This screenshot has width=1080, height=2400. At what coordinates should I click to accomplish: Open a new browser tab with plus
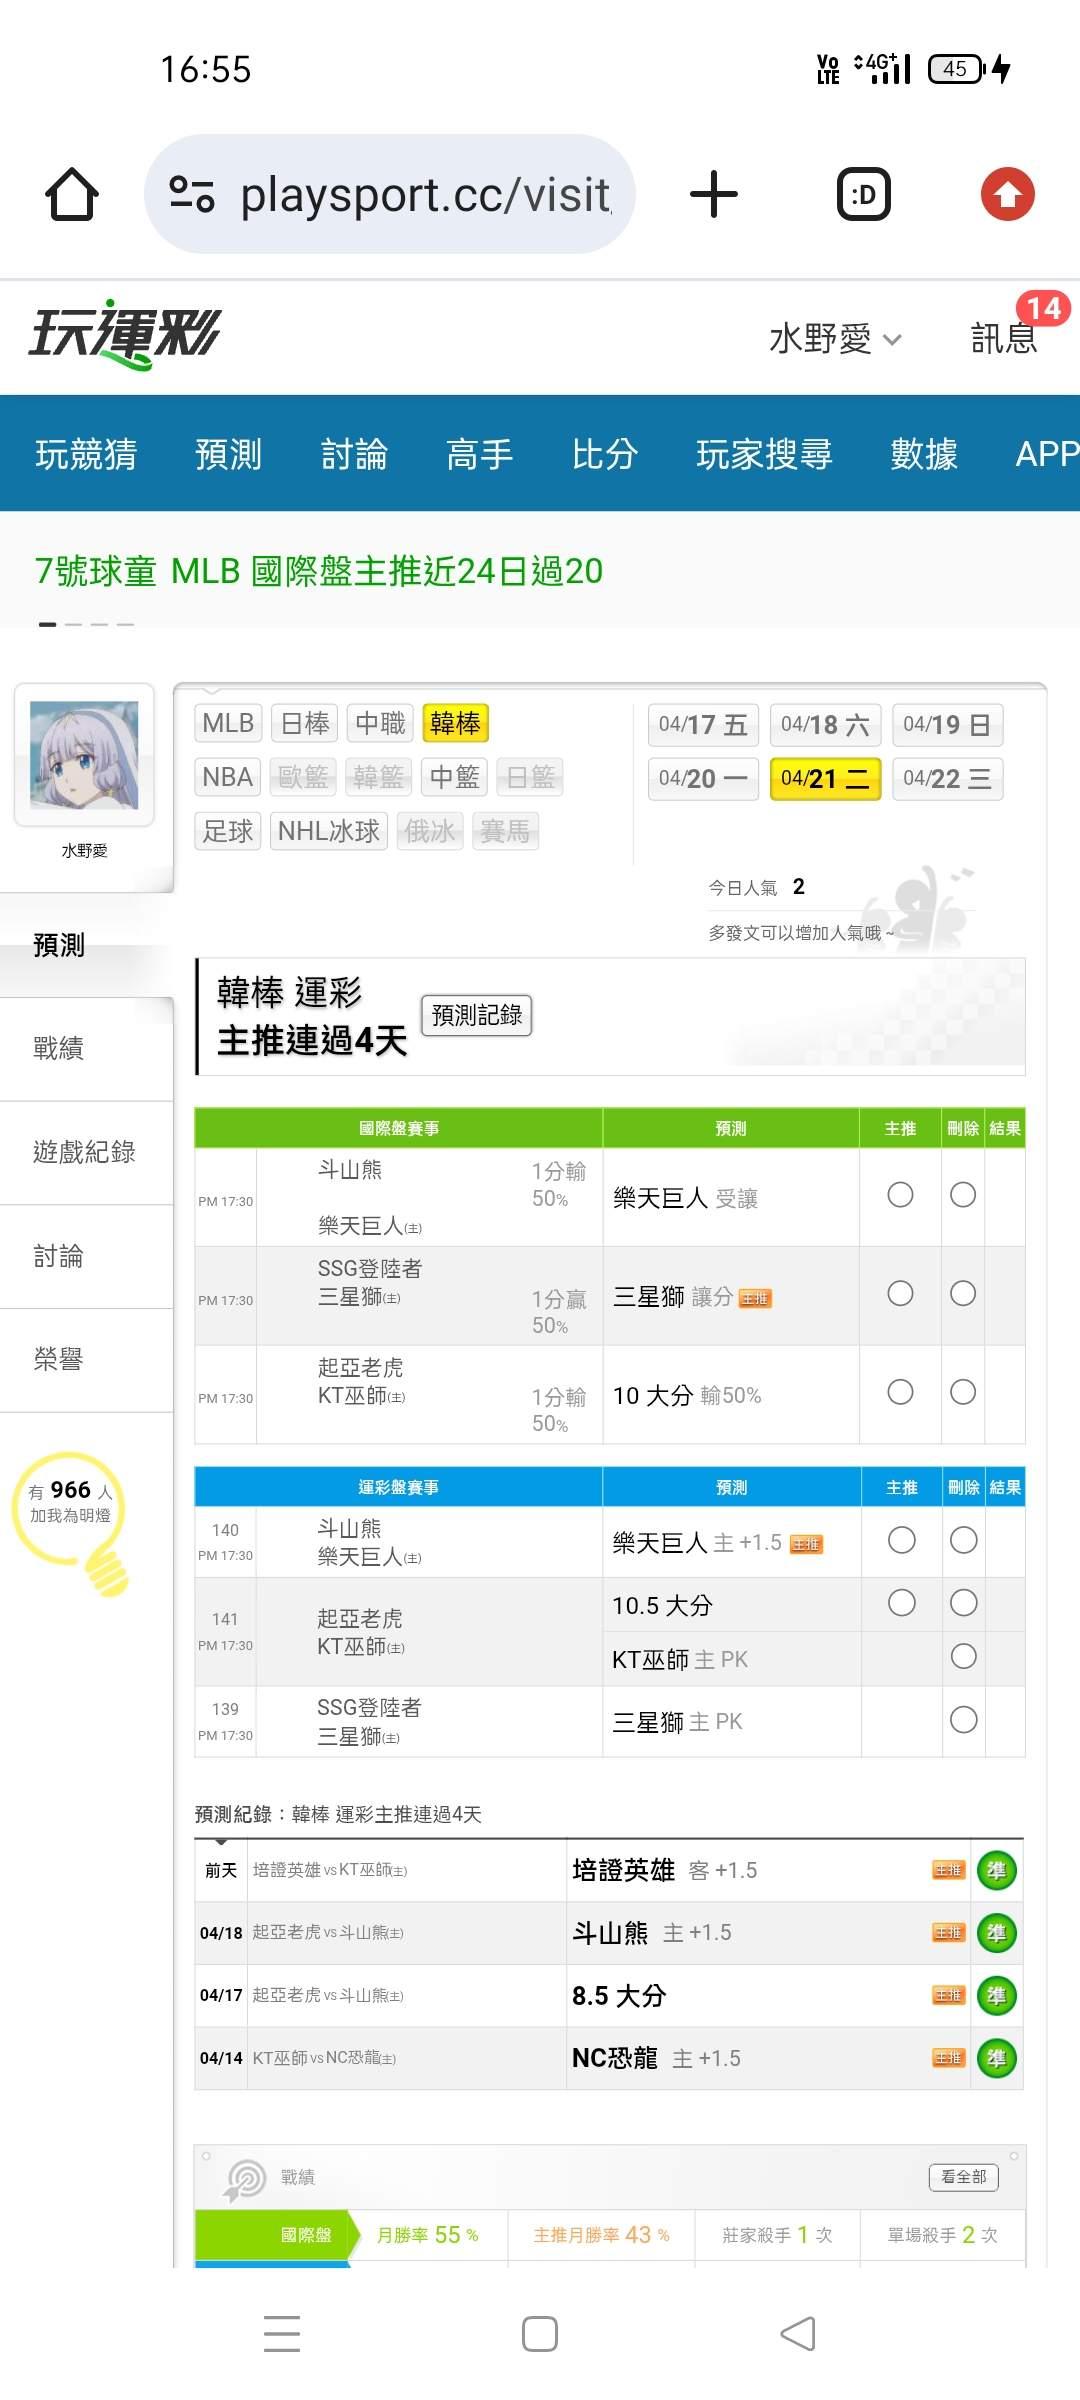point(714,194)
